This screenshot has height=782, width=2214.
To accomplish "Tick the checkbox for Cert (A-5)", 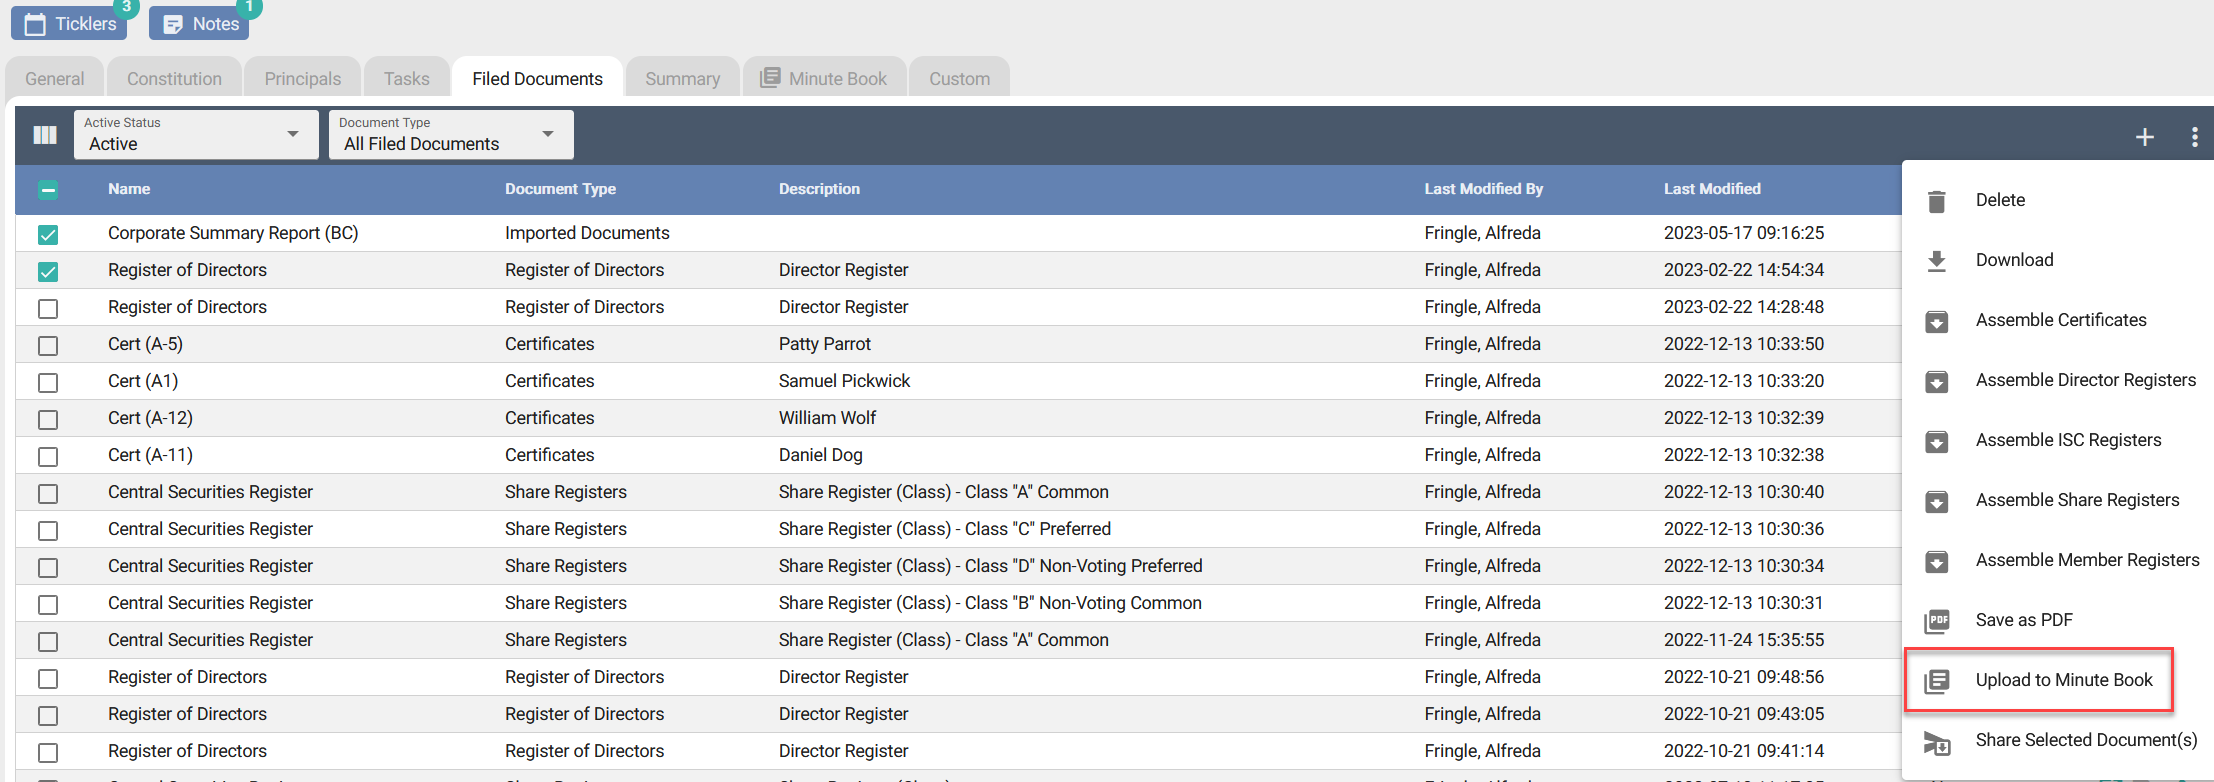I will pyautogui.click(x=48, y=345).
